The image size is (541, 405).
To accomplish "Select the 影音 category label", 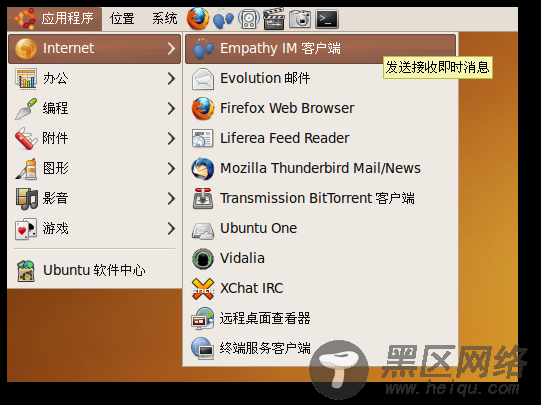I will [55, 199].
